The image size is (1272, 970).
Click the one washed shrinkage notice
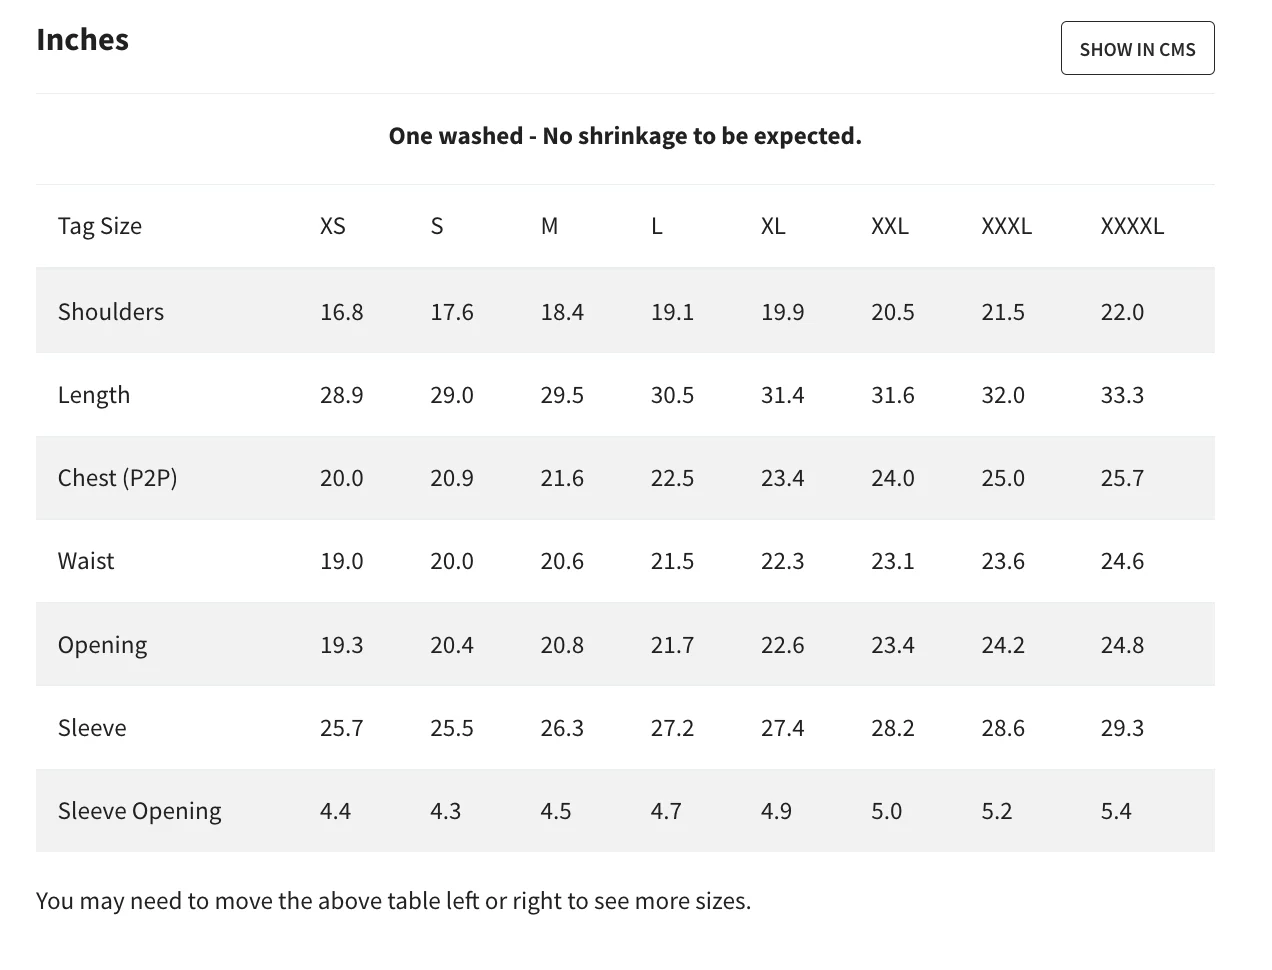pos(625,136)
